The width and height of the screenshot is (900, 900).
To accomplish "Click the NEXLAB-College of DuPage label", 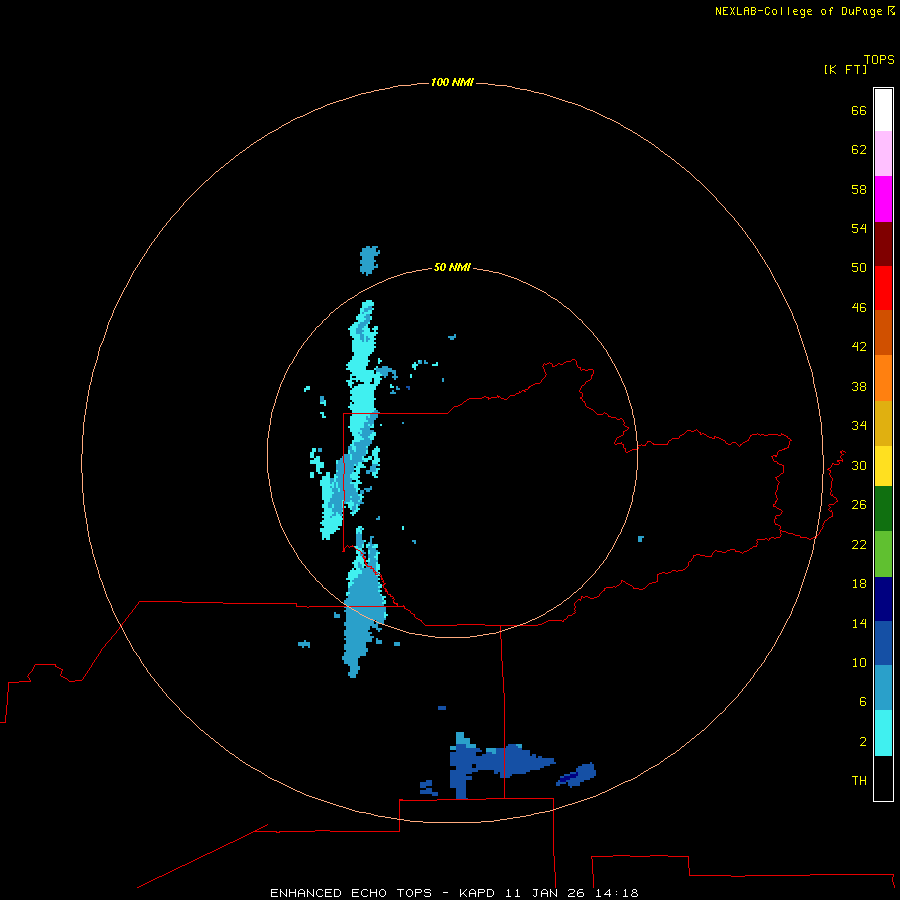I will [798, 11].
